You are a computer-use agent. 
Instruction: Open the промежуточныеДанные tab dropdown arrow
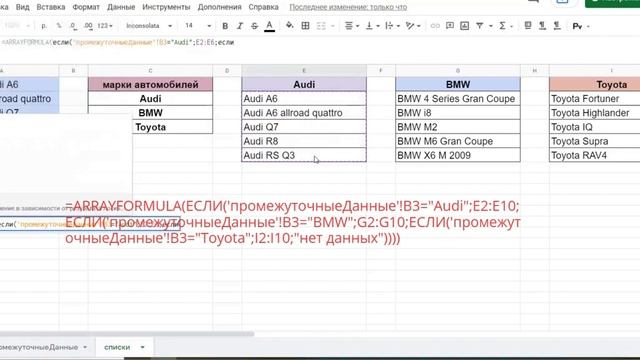coord(85,347)
